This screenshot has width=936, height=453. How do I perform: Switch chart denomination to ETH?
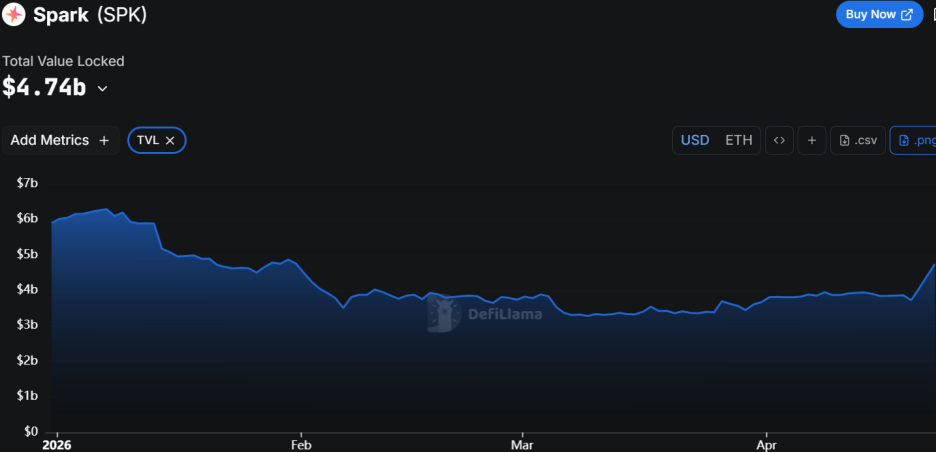tap(739, 140)
